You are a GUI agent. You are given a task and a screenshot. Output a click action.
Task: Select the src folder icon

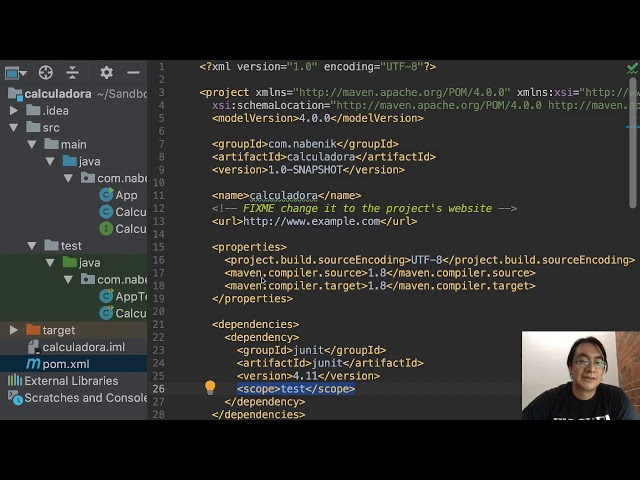coord(33,127)
